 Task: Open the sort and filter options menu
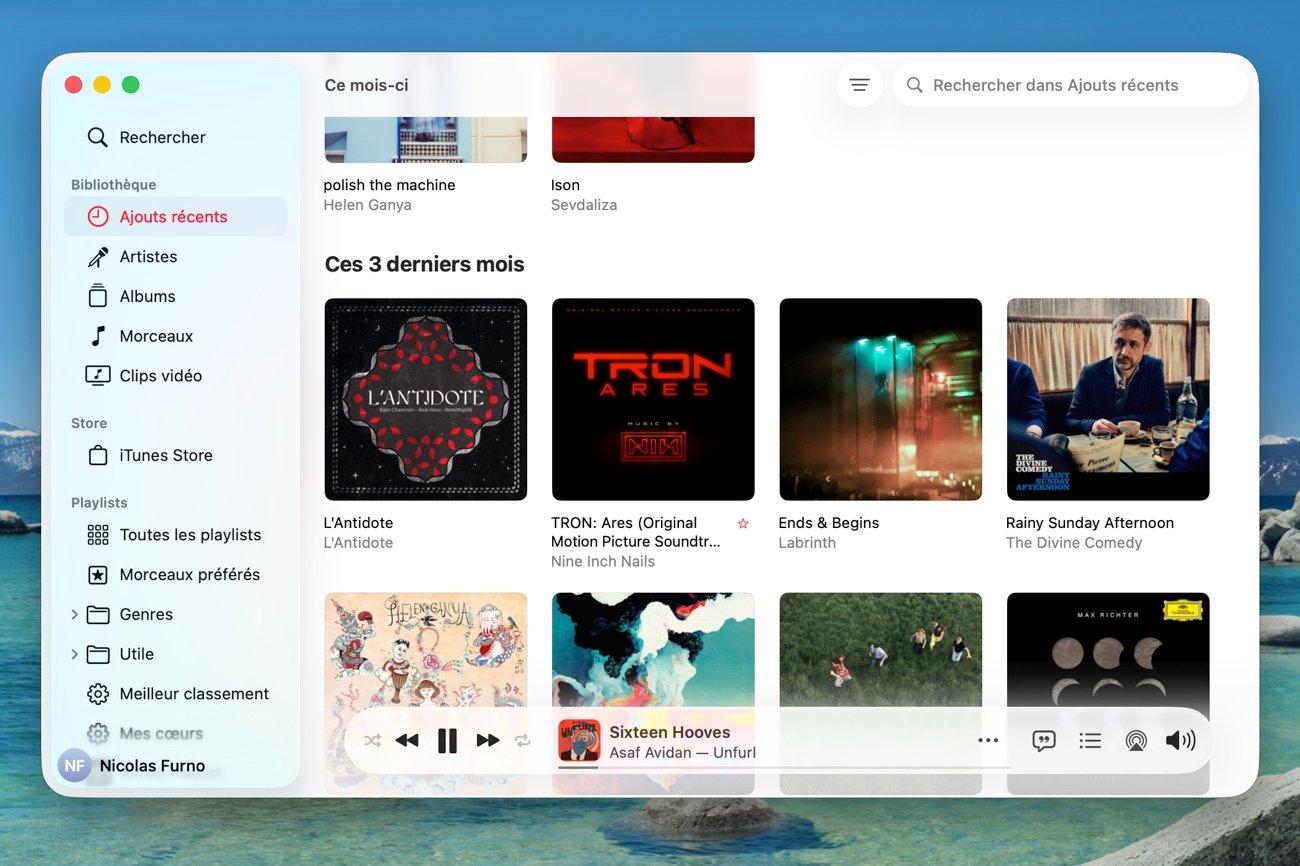pos(859,85)
